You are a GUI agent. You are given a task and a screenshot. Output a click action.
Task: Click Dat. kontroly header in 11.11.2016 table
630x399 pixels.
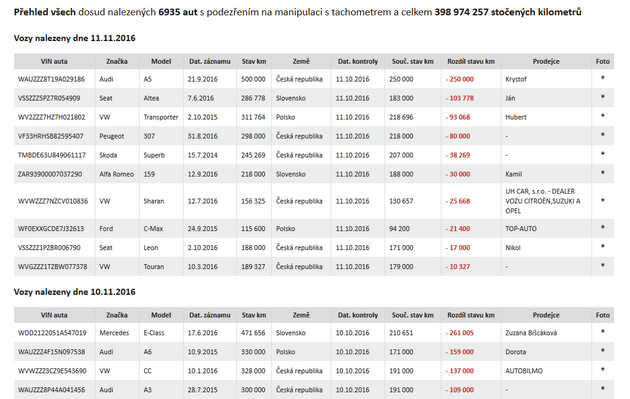358,61
